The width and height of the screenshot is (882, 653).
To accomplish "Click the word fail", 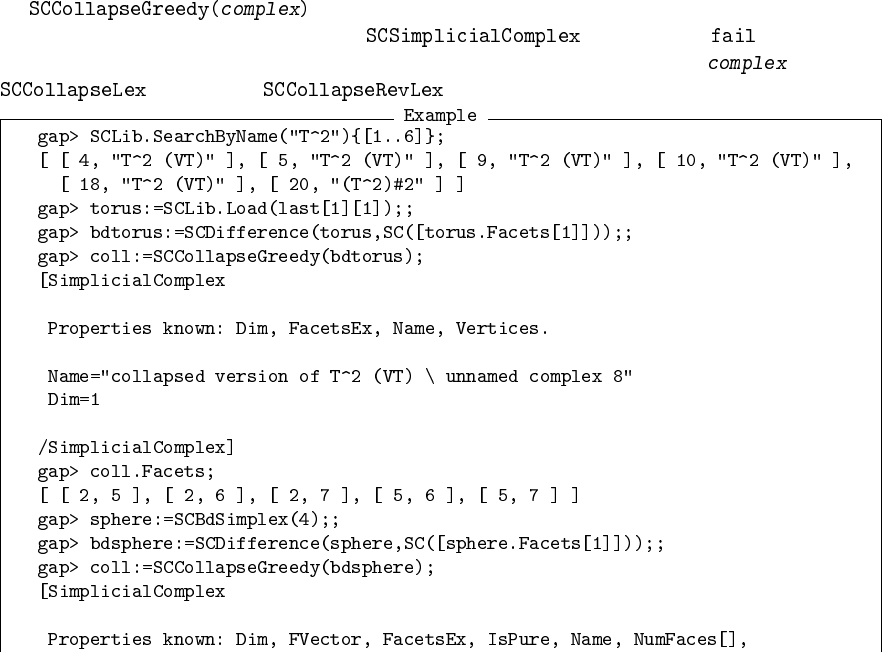I will click(x=732, y=36).
